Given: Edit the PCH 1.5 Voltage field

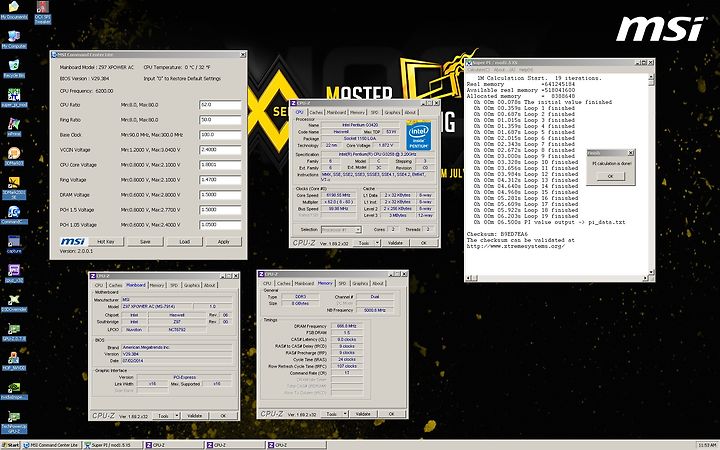Looking at the screenshot, I should click(220, 210).
